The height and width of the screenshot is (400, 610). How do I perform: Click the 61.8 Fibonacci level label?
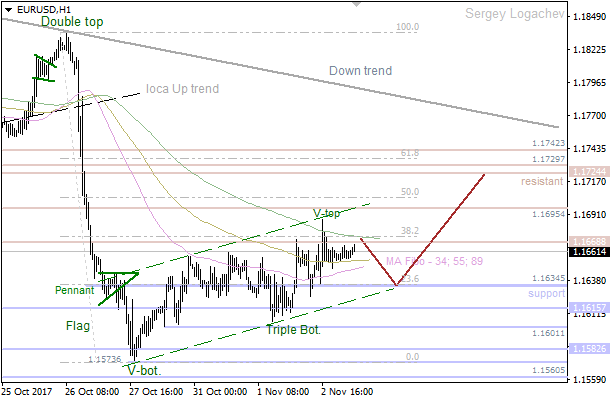coord(409,154)
